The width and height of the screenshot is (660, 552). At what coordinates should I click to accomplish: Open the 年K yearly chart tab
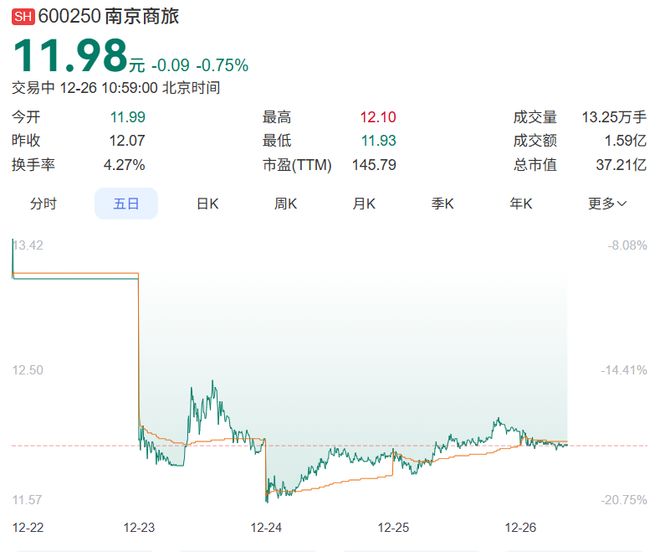tap(521, 204)
